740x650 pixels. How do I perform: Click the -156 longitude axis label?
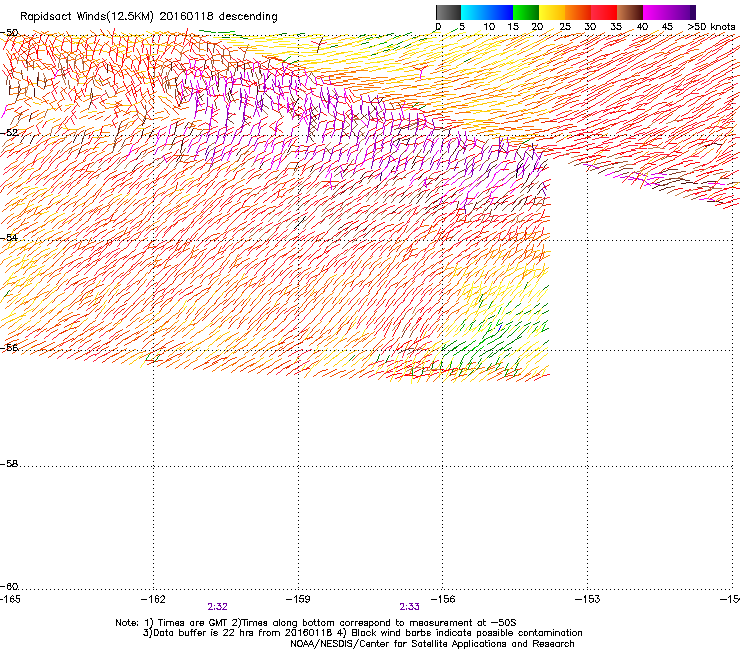443,599
